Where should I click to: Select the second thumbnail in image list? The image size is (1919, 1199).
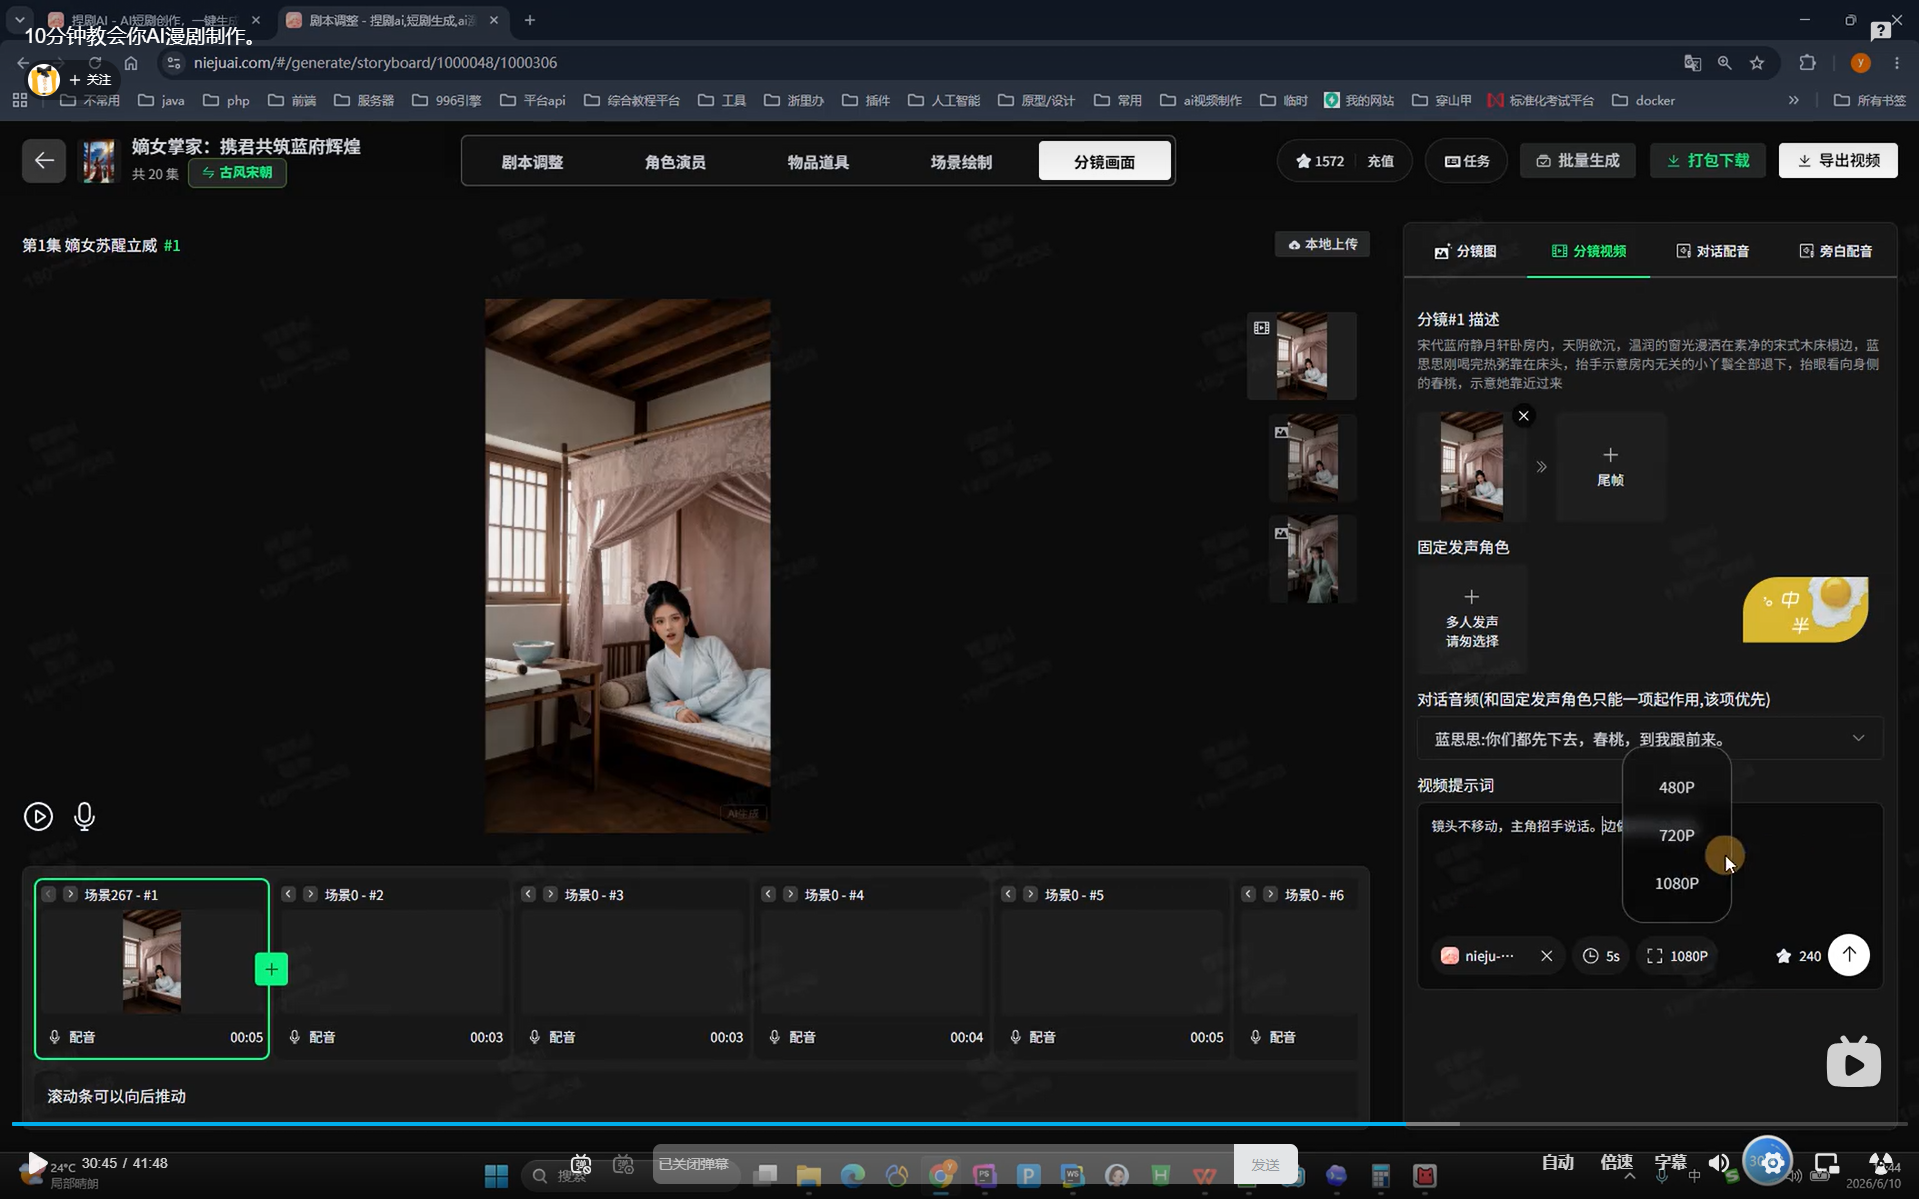tap(1313, 458)
